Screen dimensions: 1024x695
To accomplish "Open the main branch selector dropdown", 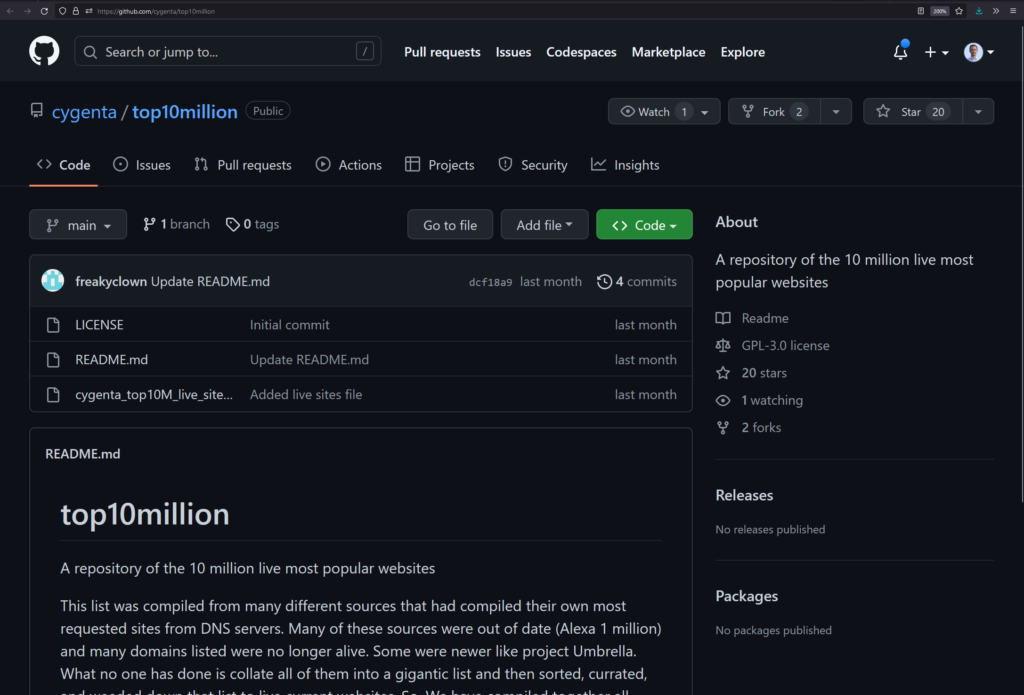I will point(78,225).
